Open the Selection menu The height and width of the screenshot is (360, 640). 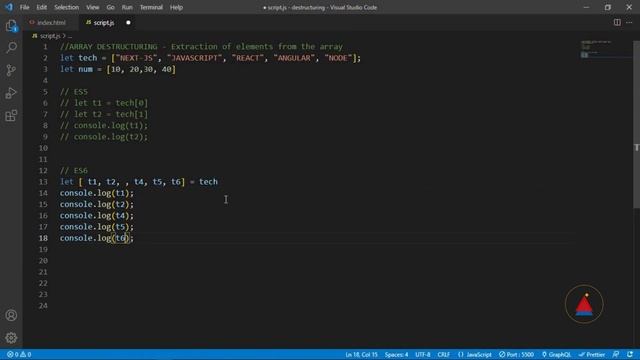(x=67, y=7)
